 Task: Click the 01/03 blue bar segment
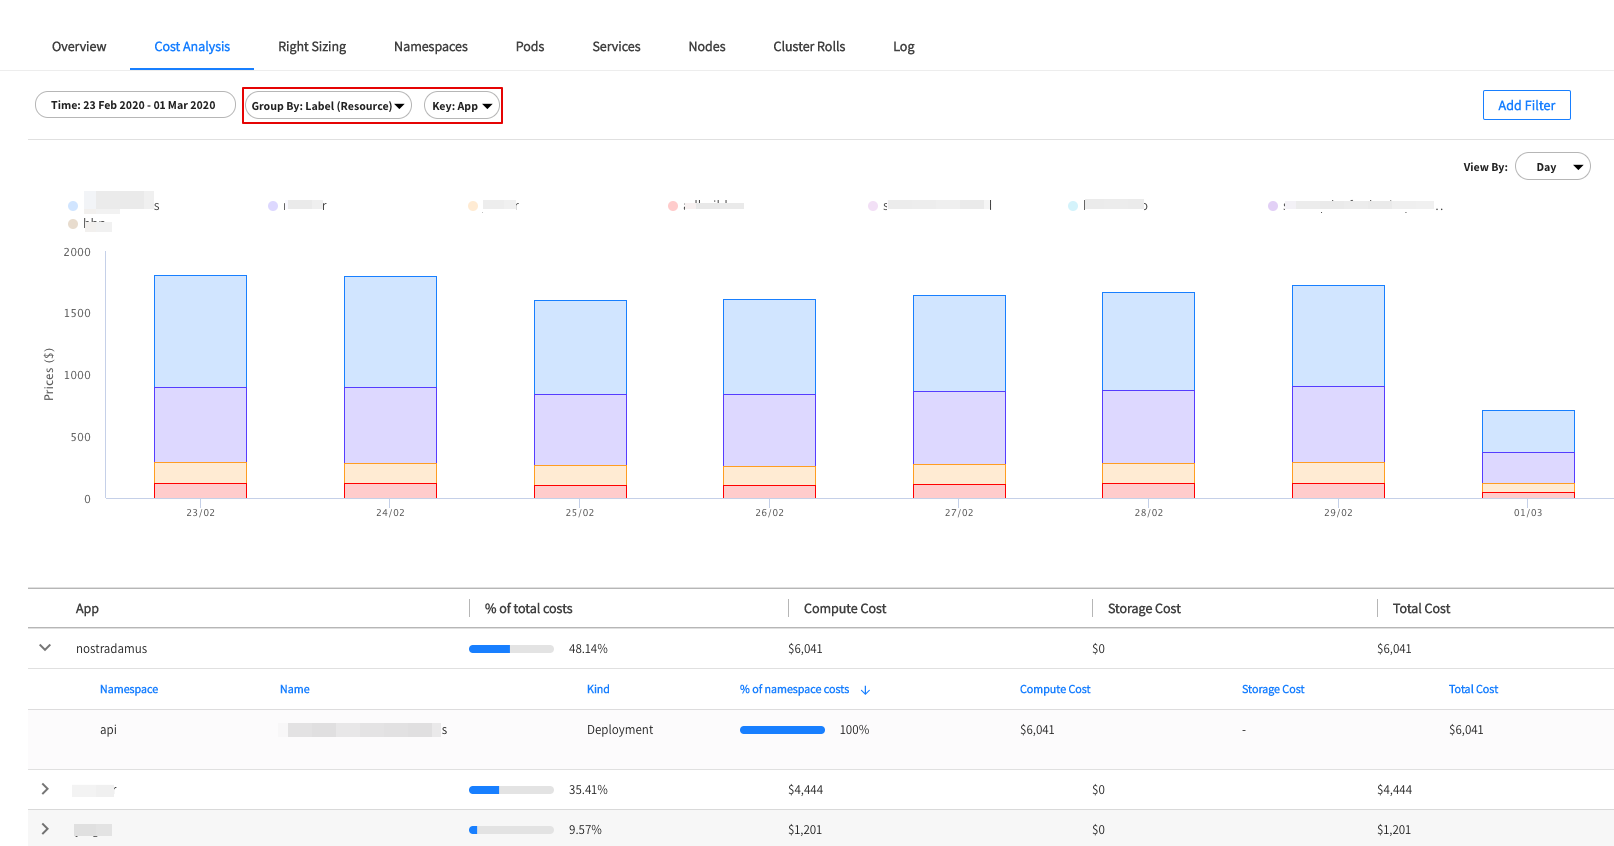pyautogui.click(x=1528, y=431)
